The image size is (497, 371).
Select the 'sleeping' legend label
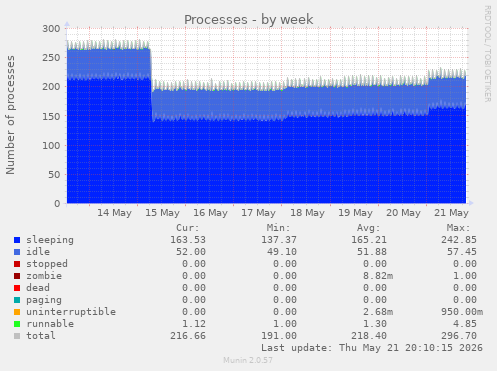[50, 240]
